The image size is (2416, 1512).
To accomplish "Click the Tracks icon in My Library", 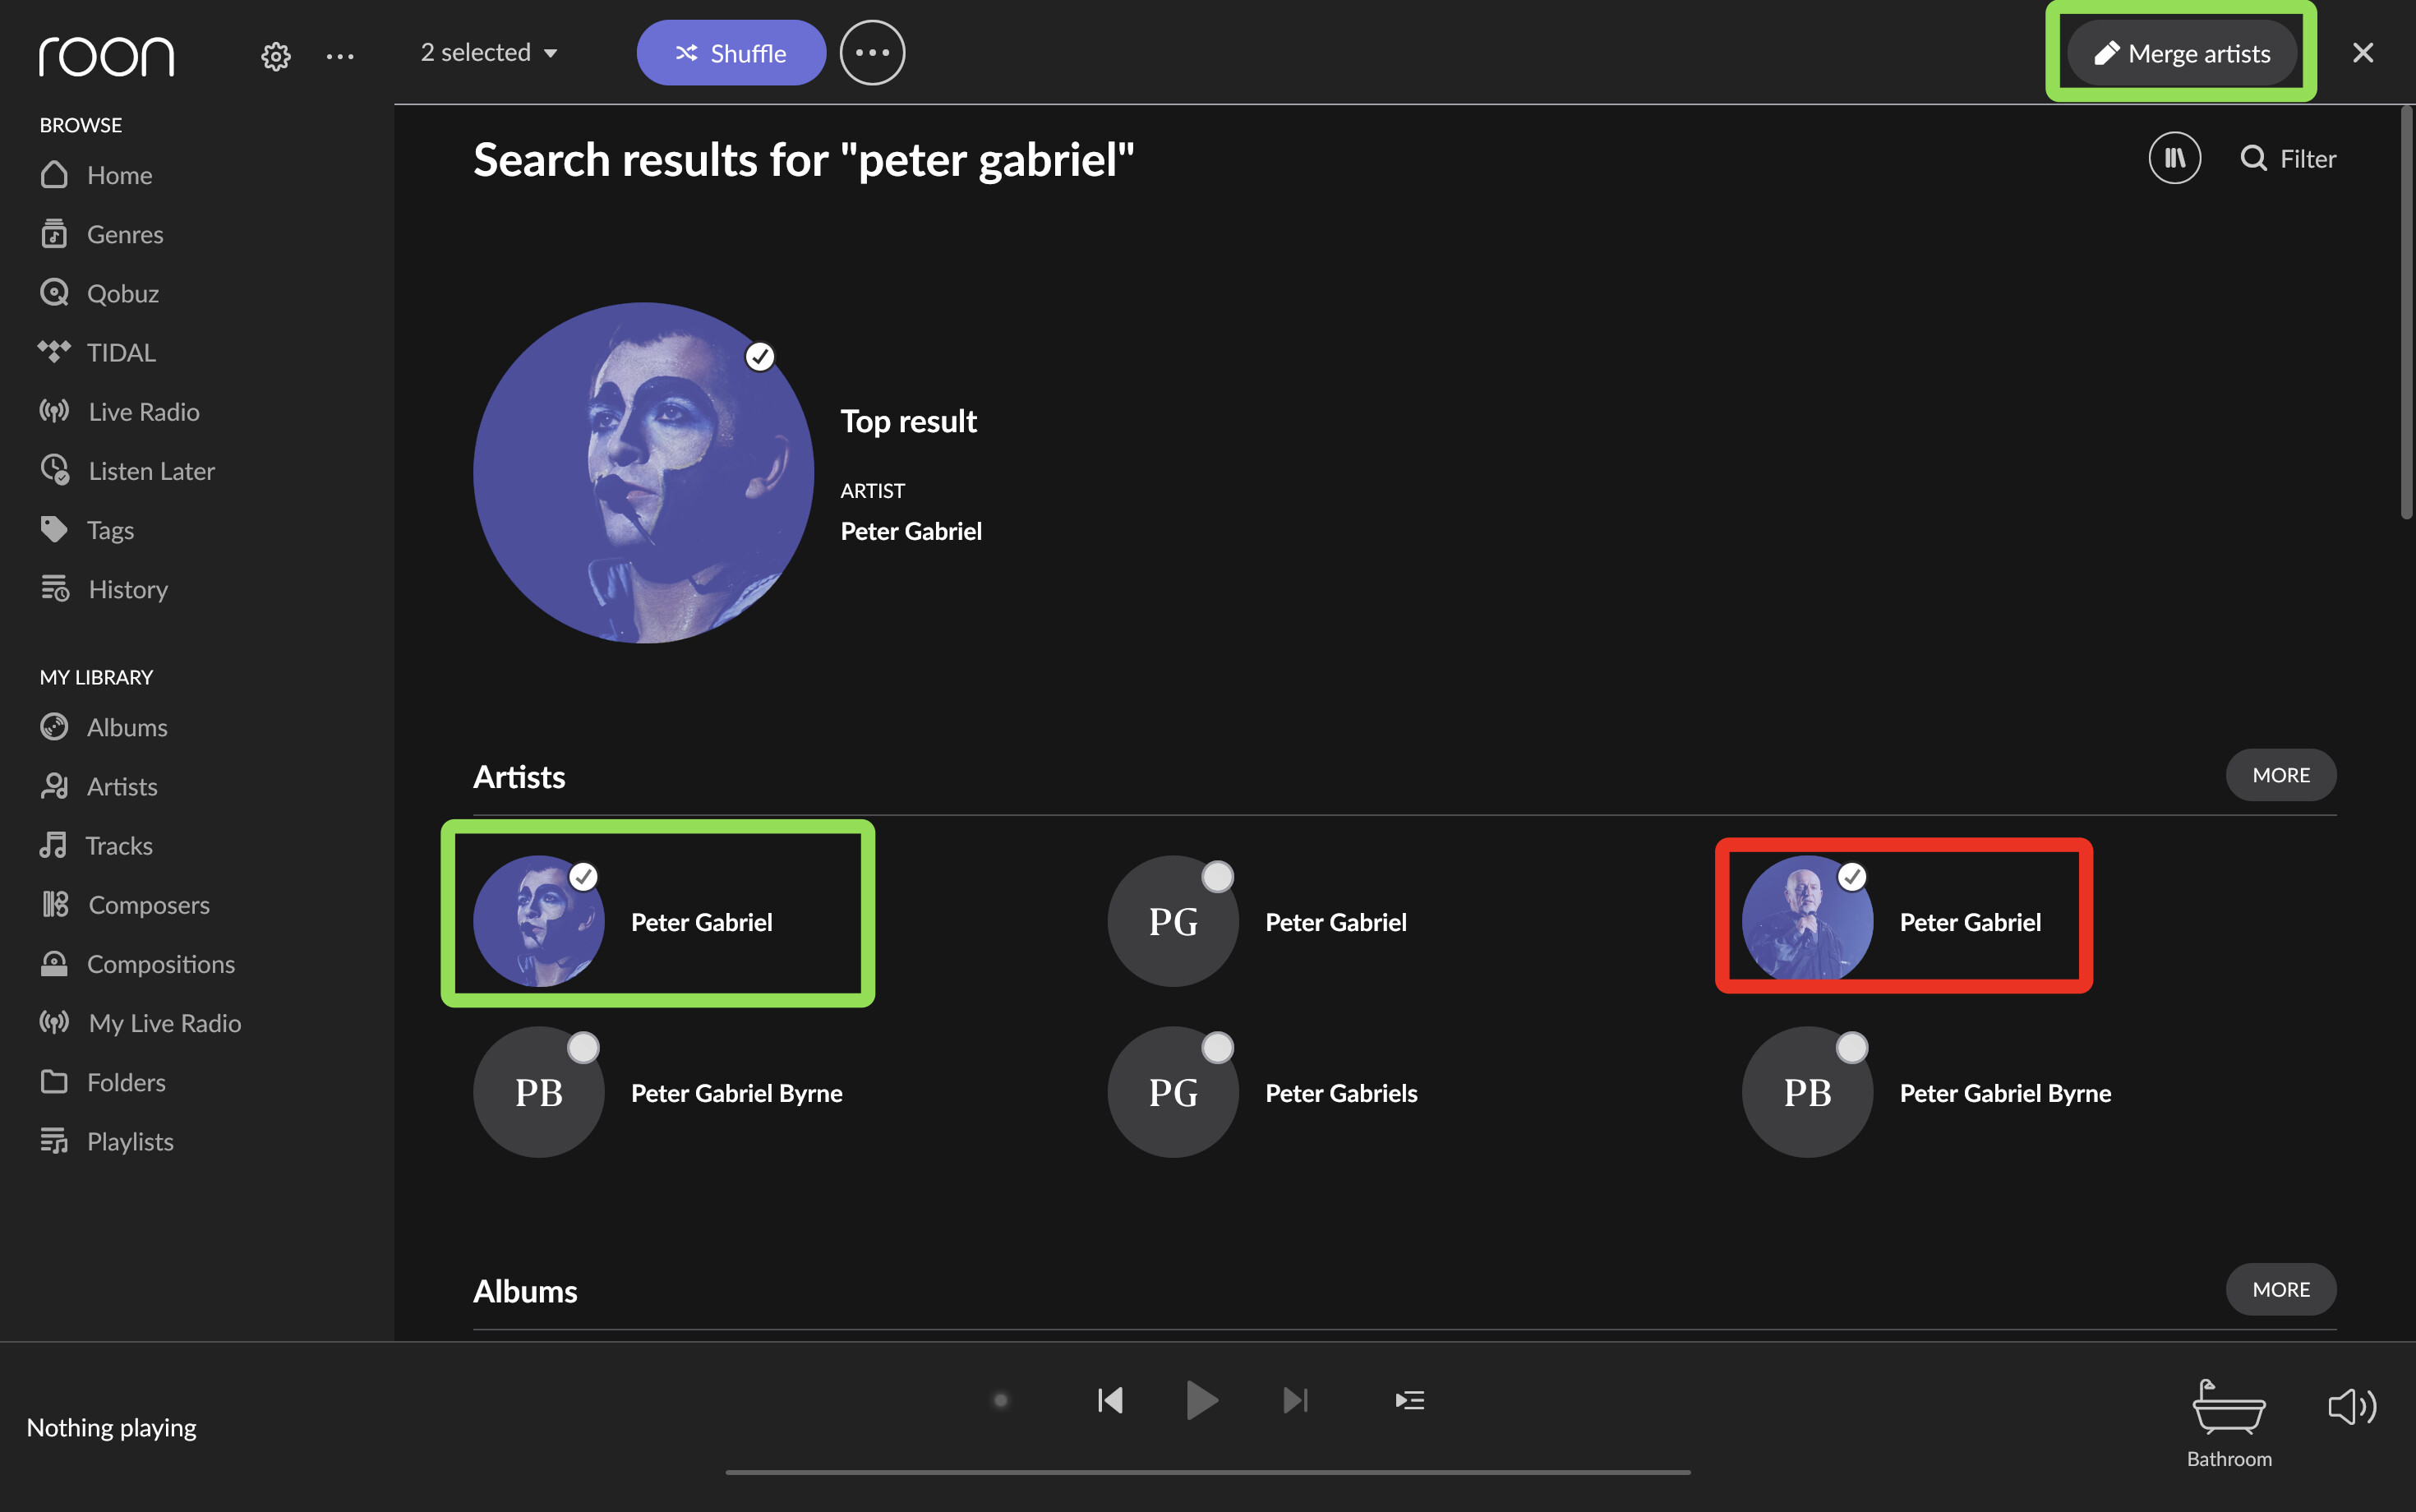I will pyautogui.click(x=53, y=845).
